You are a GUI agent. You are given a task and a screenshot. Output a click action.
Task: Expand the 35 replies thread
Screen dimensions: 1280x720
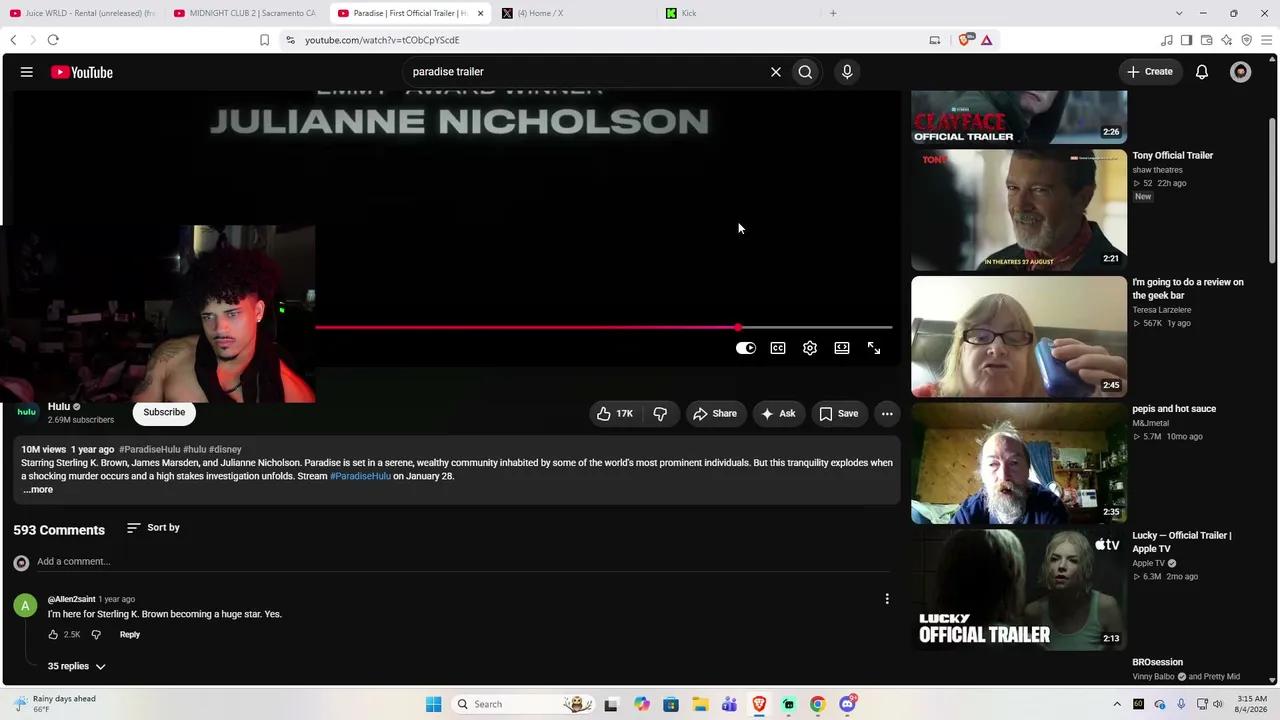[x=77, y=666]
